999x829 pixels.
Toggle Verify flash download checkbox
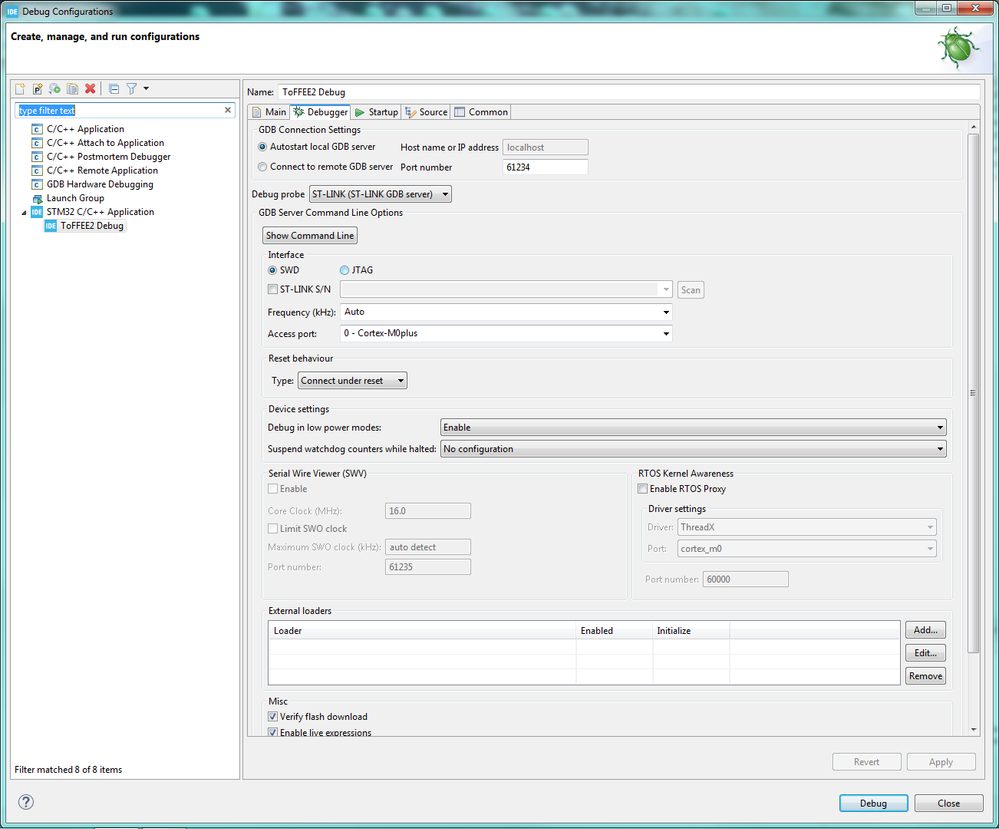(x=273, y=717)
